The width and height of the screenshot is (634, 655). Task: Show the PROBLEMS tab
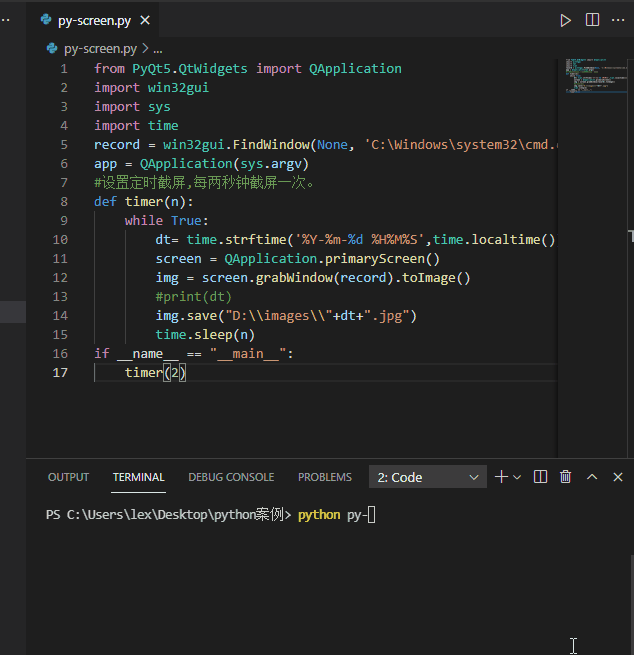tap(325, 477)
